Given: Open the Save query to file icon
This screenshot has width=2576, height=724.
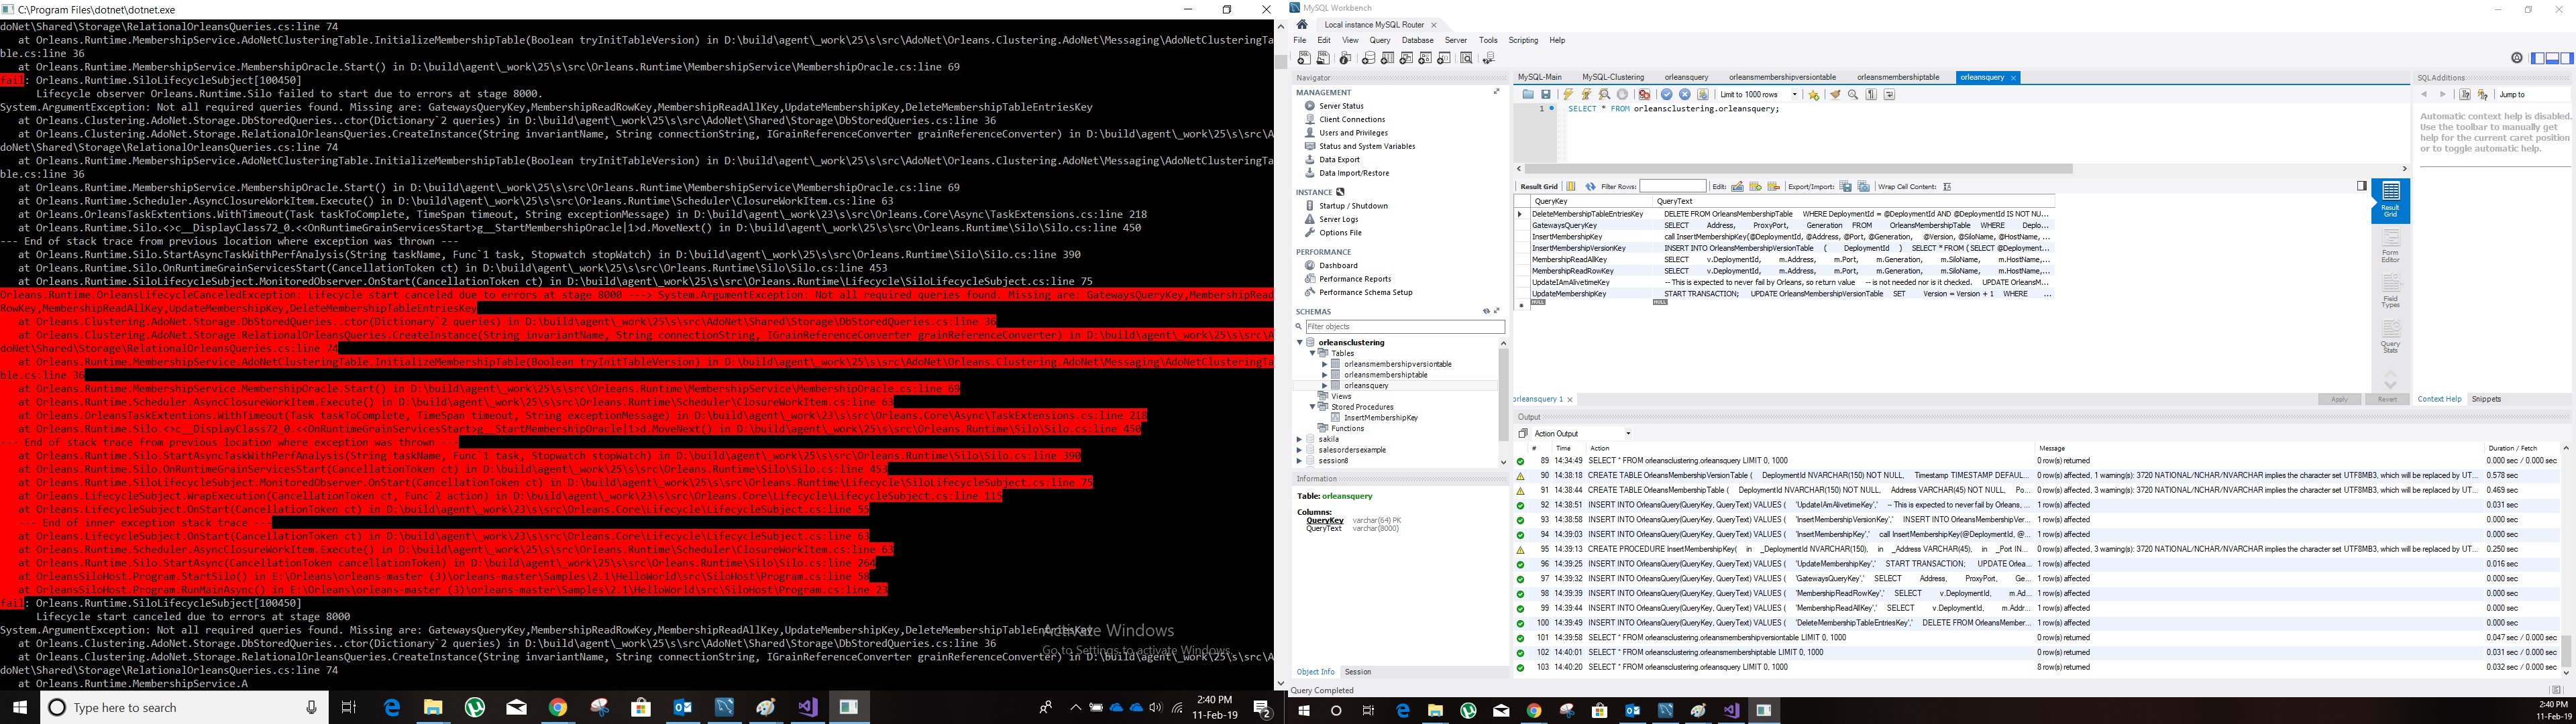Looking at the screenshot, I should click(x=1547, y=94).
